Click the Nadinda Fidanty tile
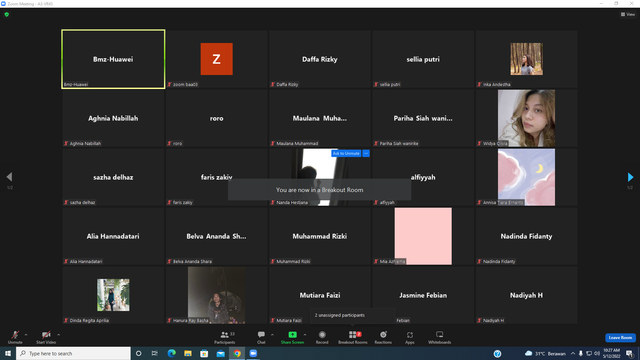The width and height of the screenshot is (640, 360). [x=526, y=236]
